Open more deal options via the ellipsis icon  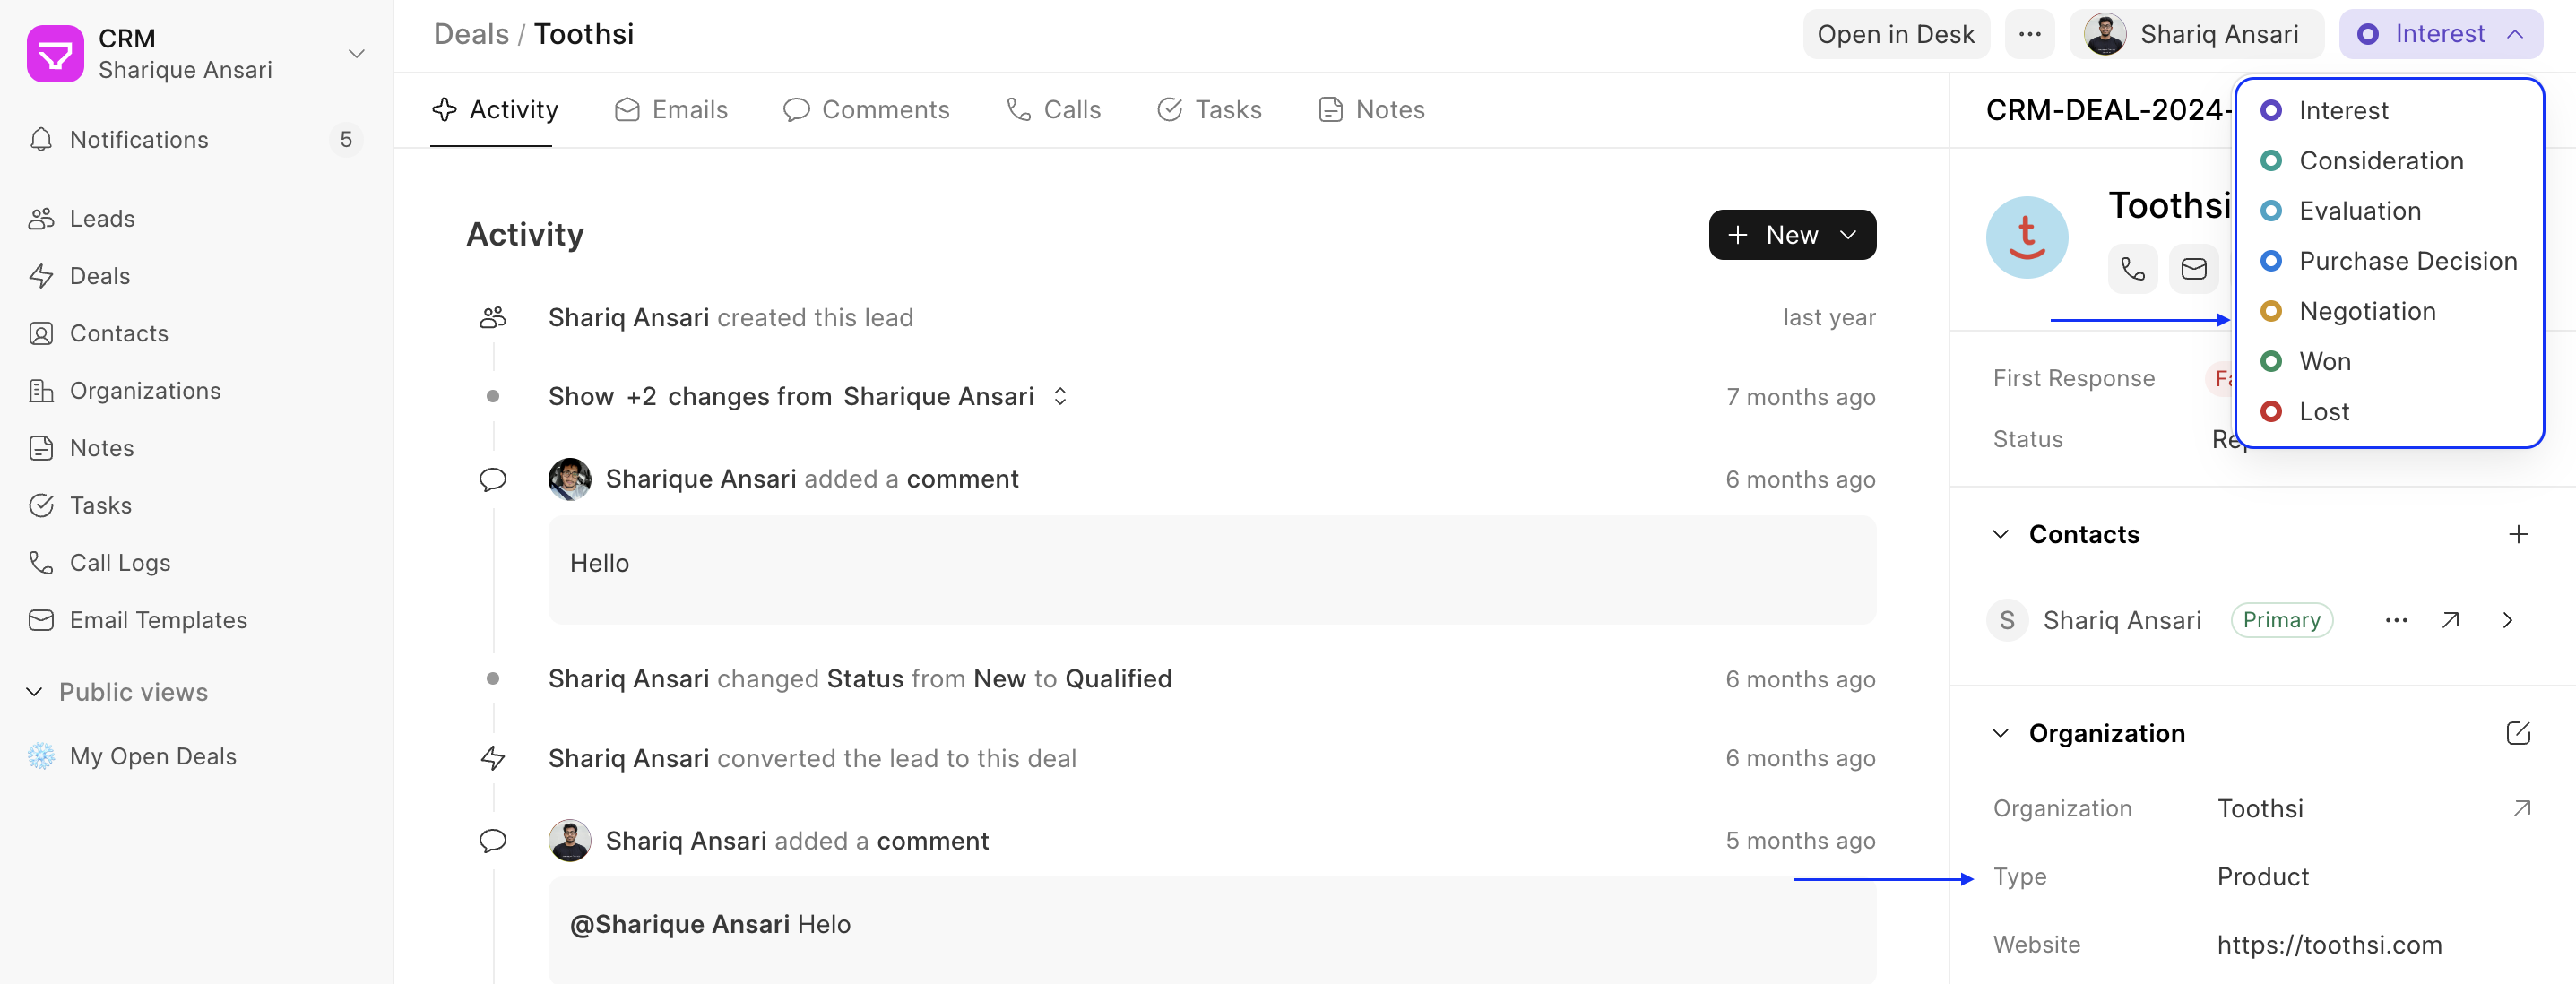(2030, 33)
